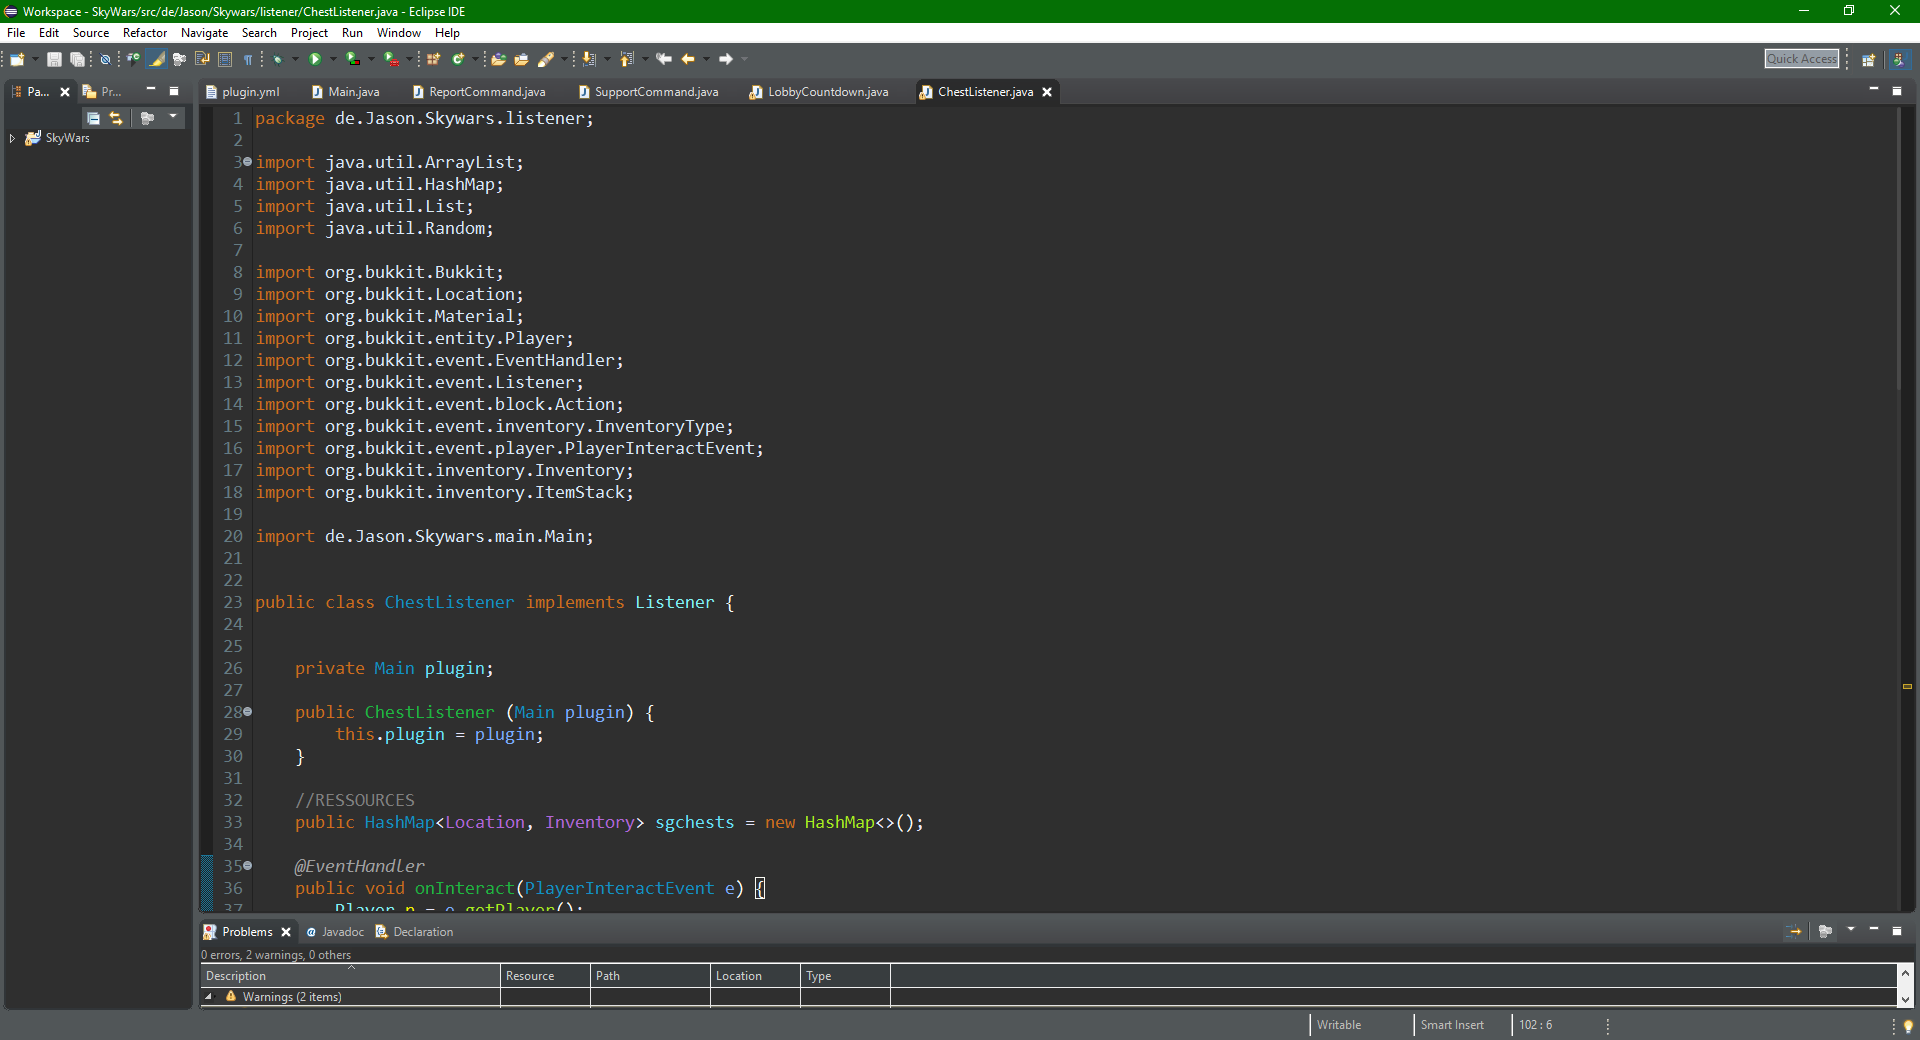This screenshot has width=1920, height=1040.
Task: Click the arrow icon in Problems toolbar
Action: pyautogui.click(x=1795, y=931)
